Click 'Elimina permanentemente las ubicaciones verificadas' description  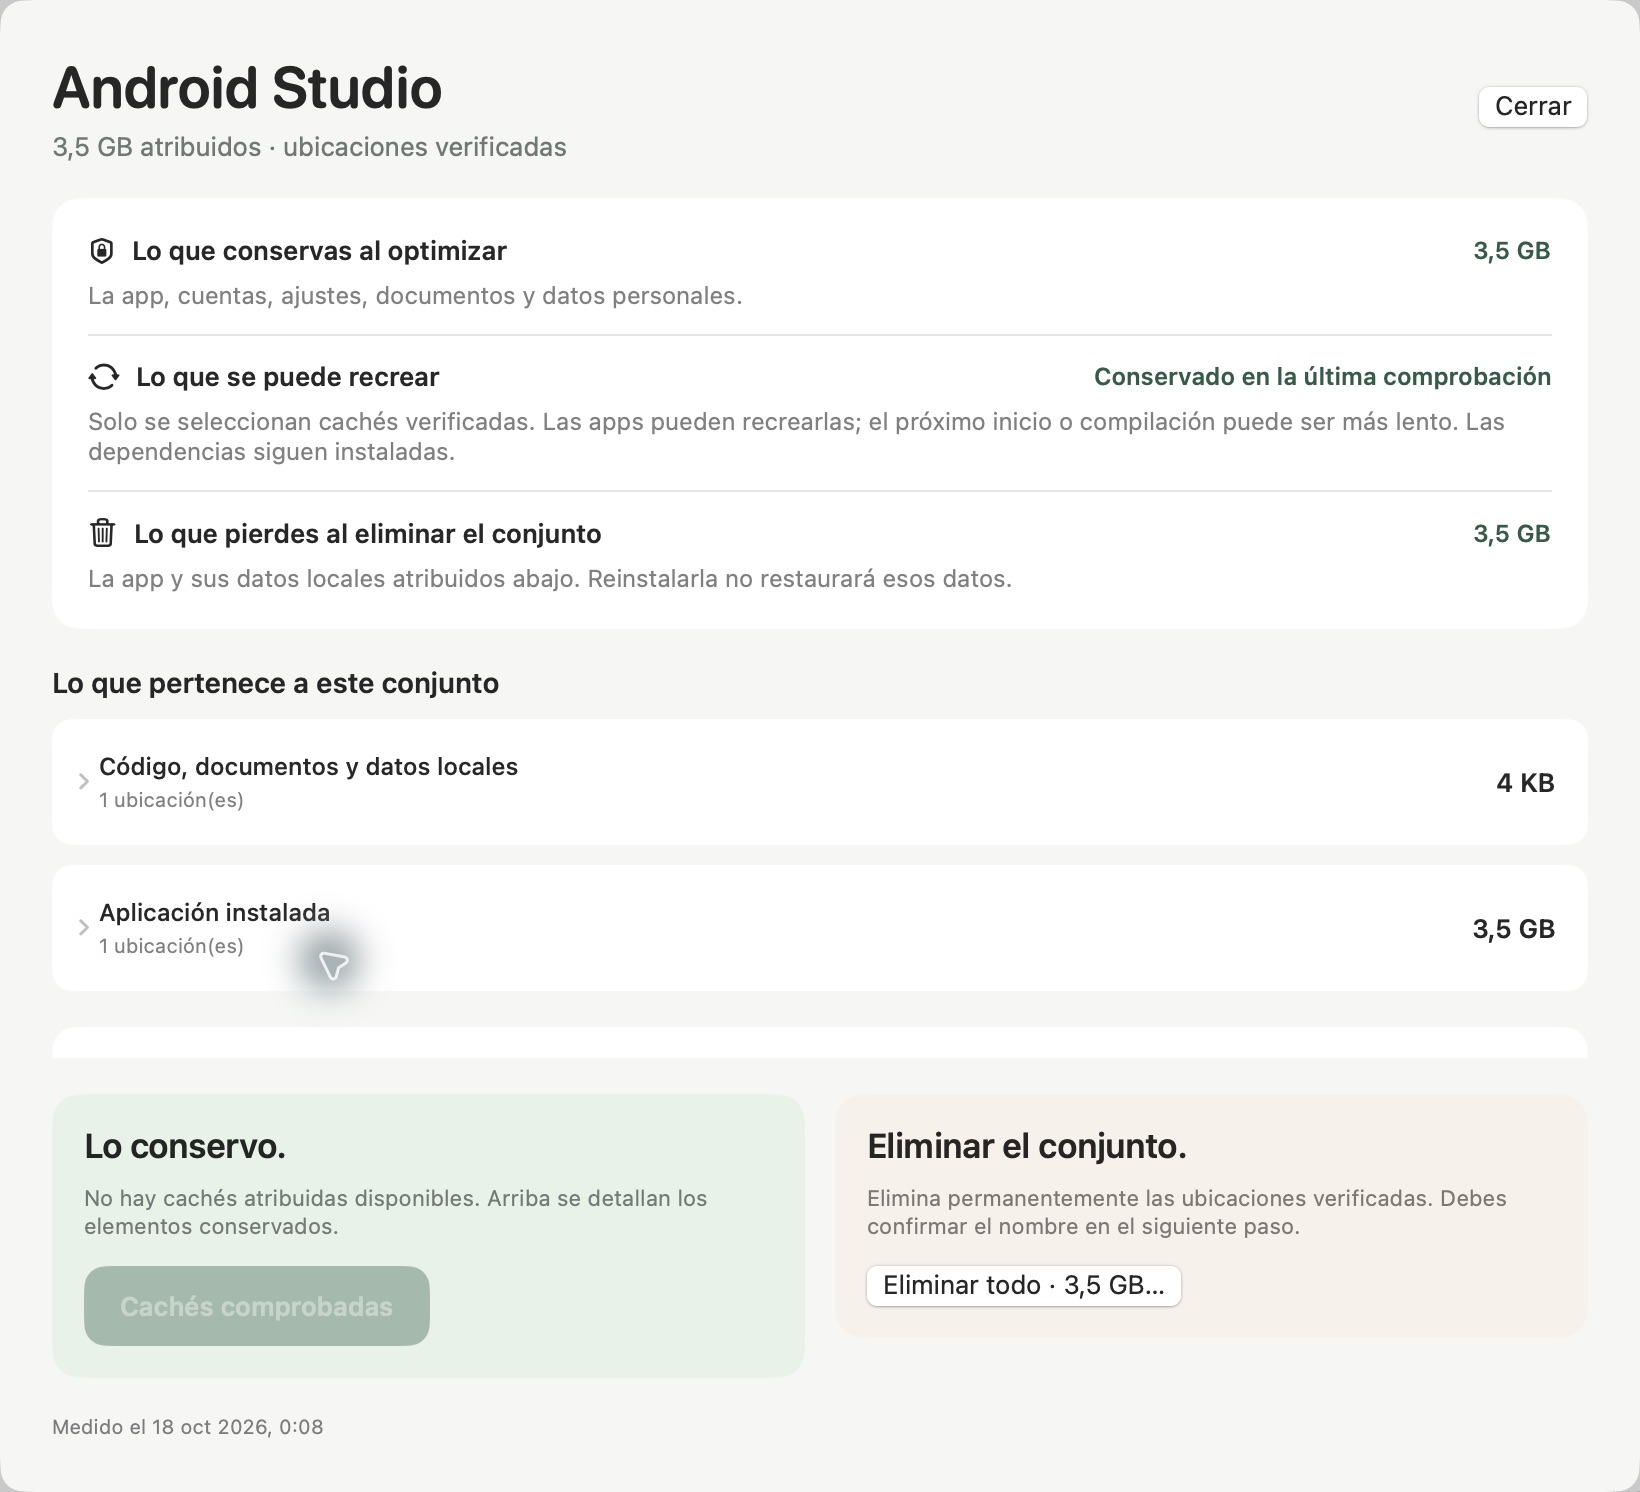(x=1186, y=1212)
